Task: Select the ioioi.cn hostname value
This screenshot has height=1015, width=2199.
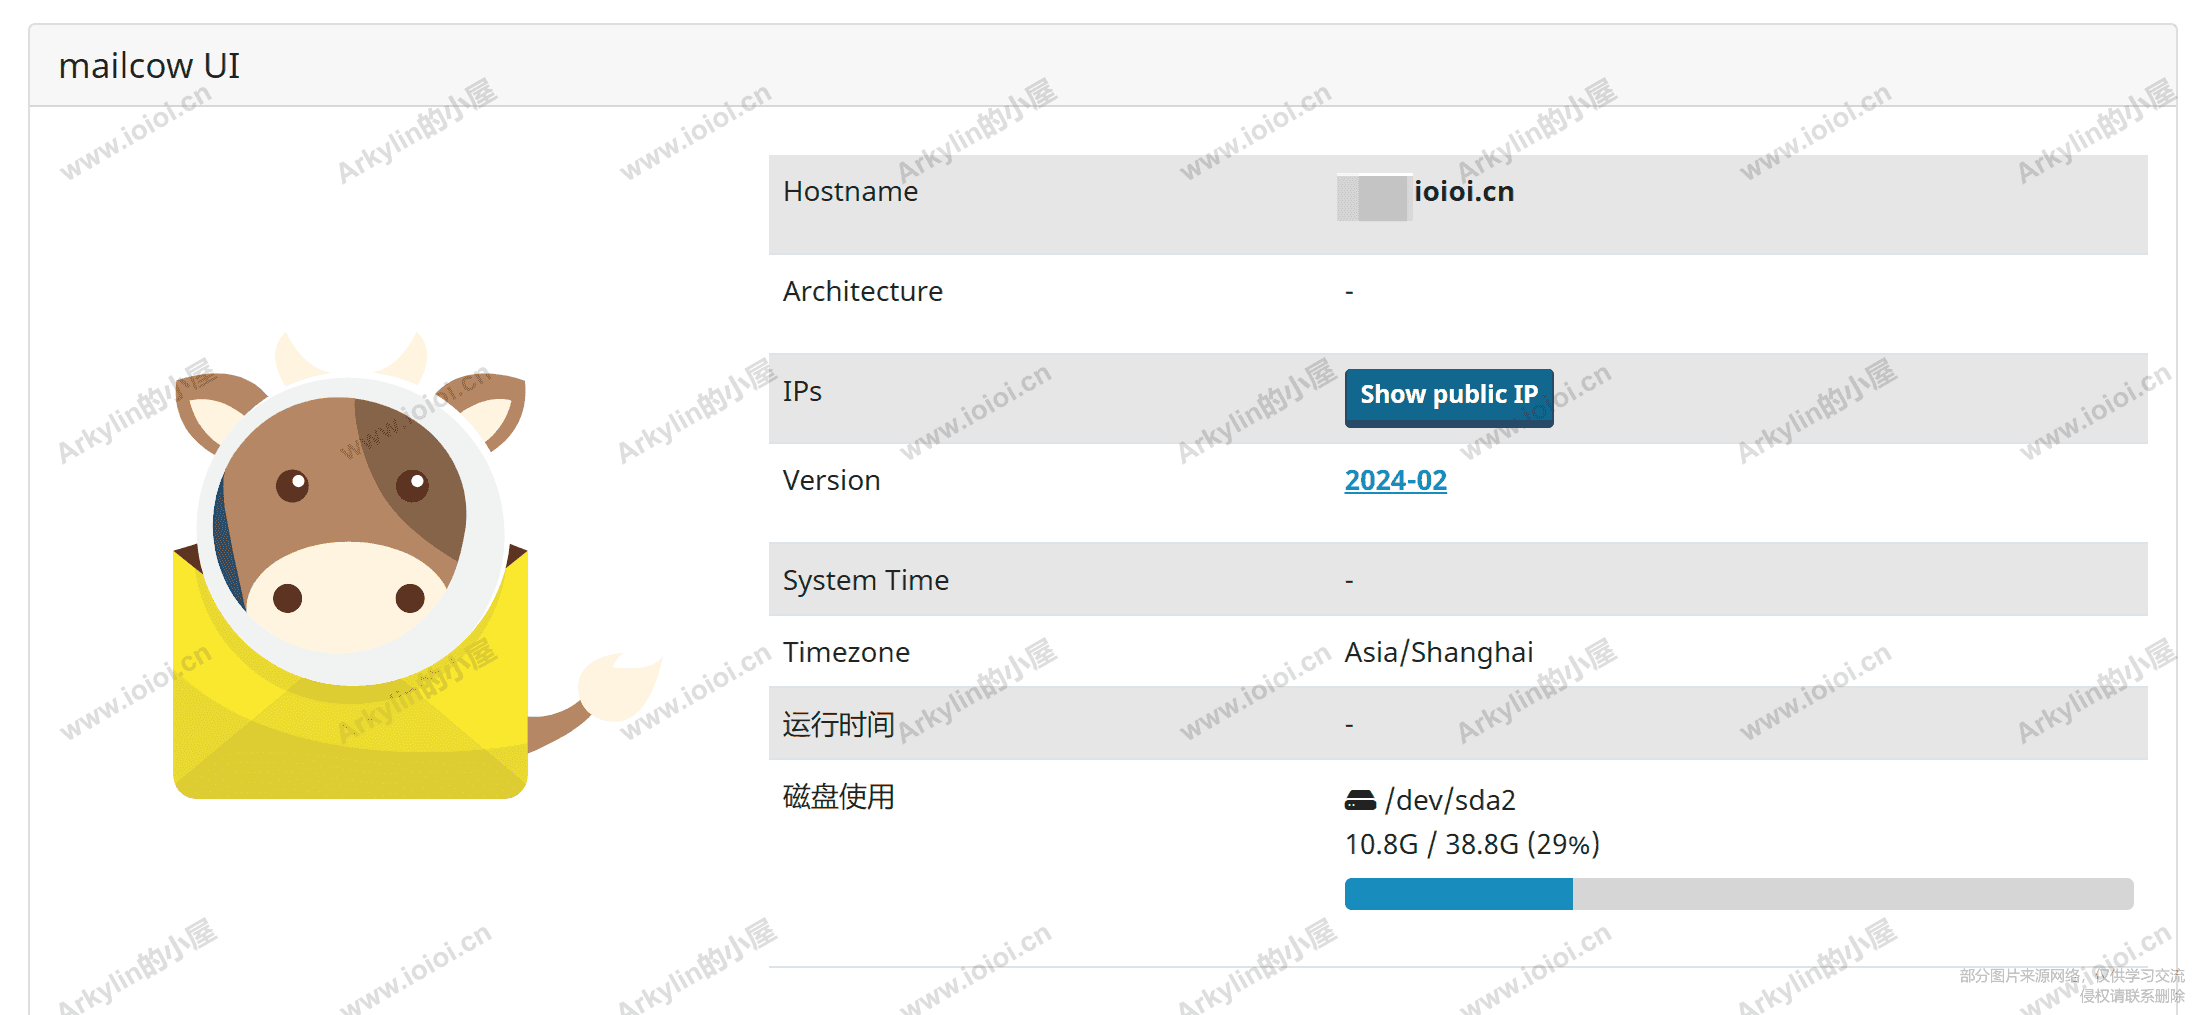Action: [1463, 191]
